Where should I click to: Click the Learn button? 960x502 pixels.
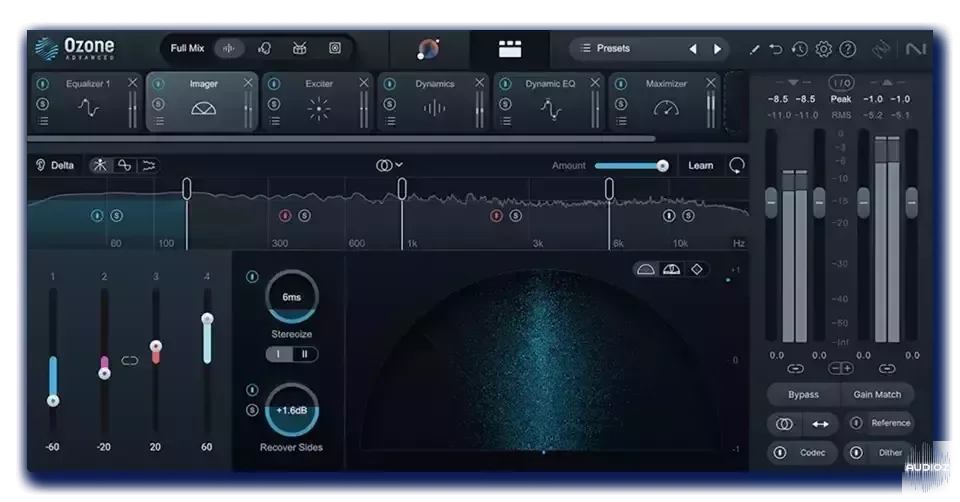700,165
